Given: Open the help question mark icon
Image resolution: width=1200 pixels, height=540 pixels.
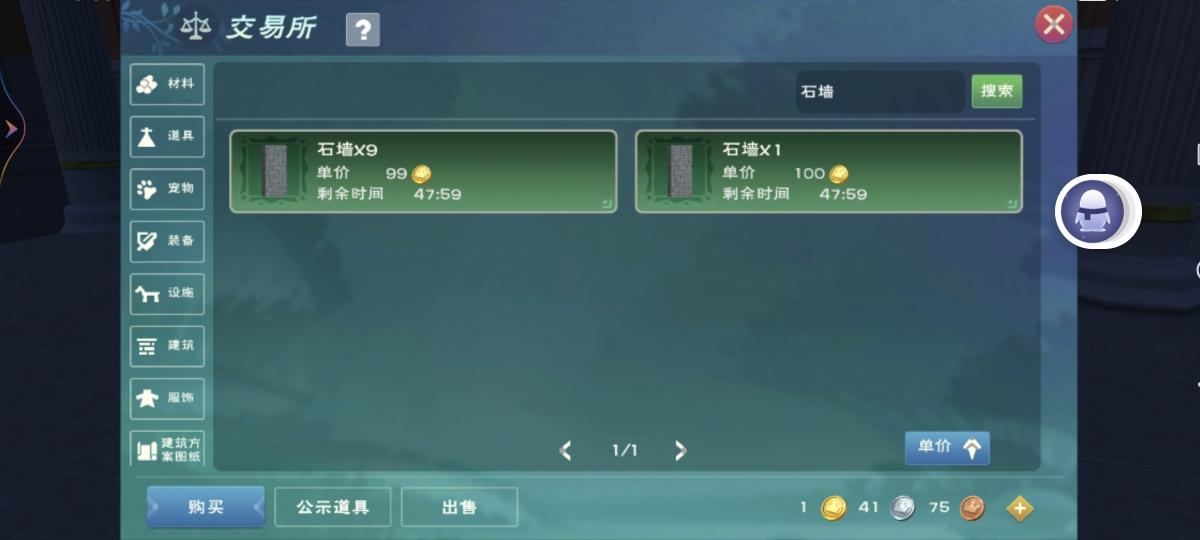Looking at the screenshot, I should [362, 30].
